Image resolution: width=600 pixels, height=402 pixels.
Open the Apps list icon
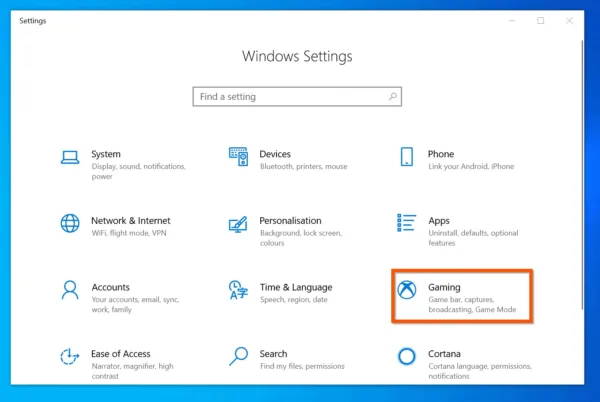[x=406, y=223]
